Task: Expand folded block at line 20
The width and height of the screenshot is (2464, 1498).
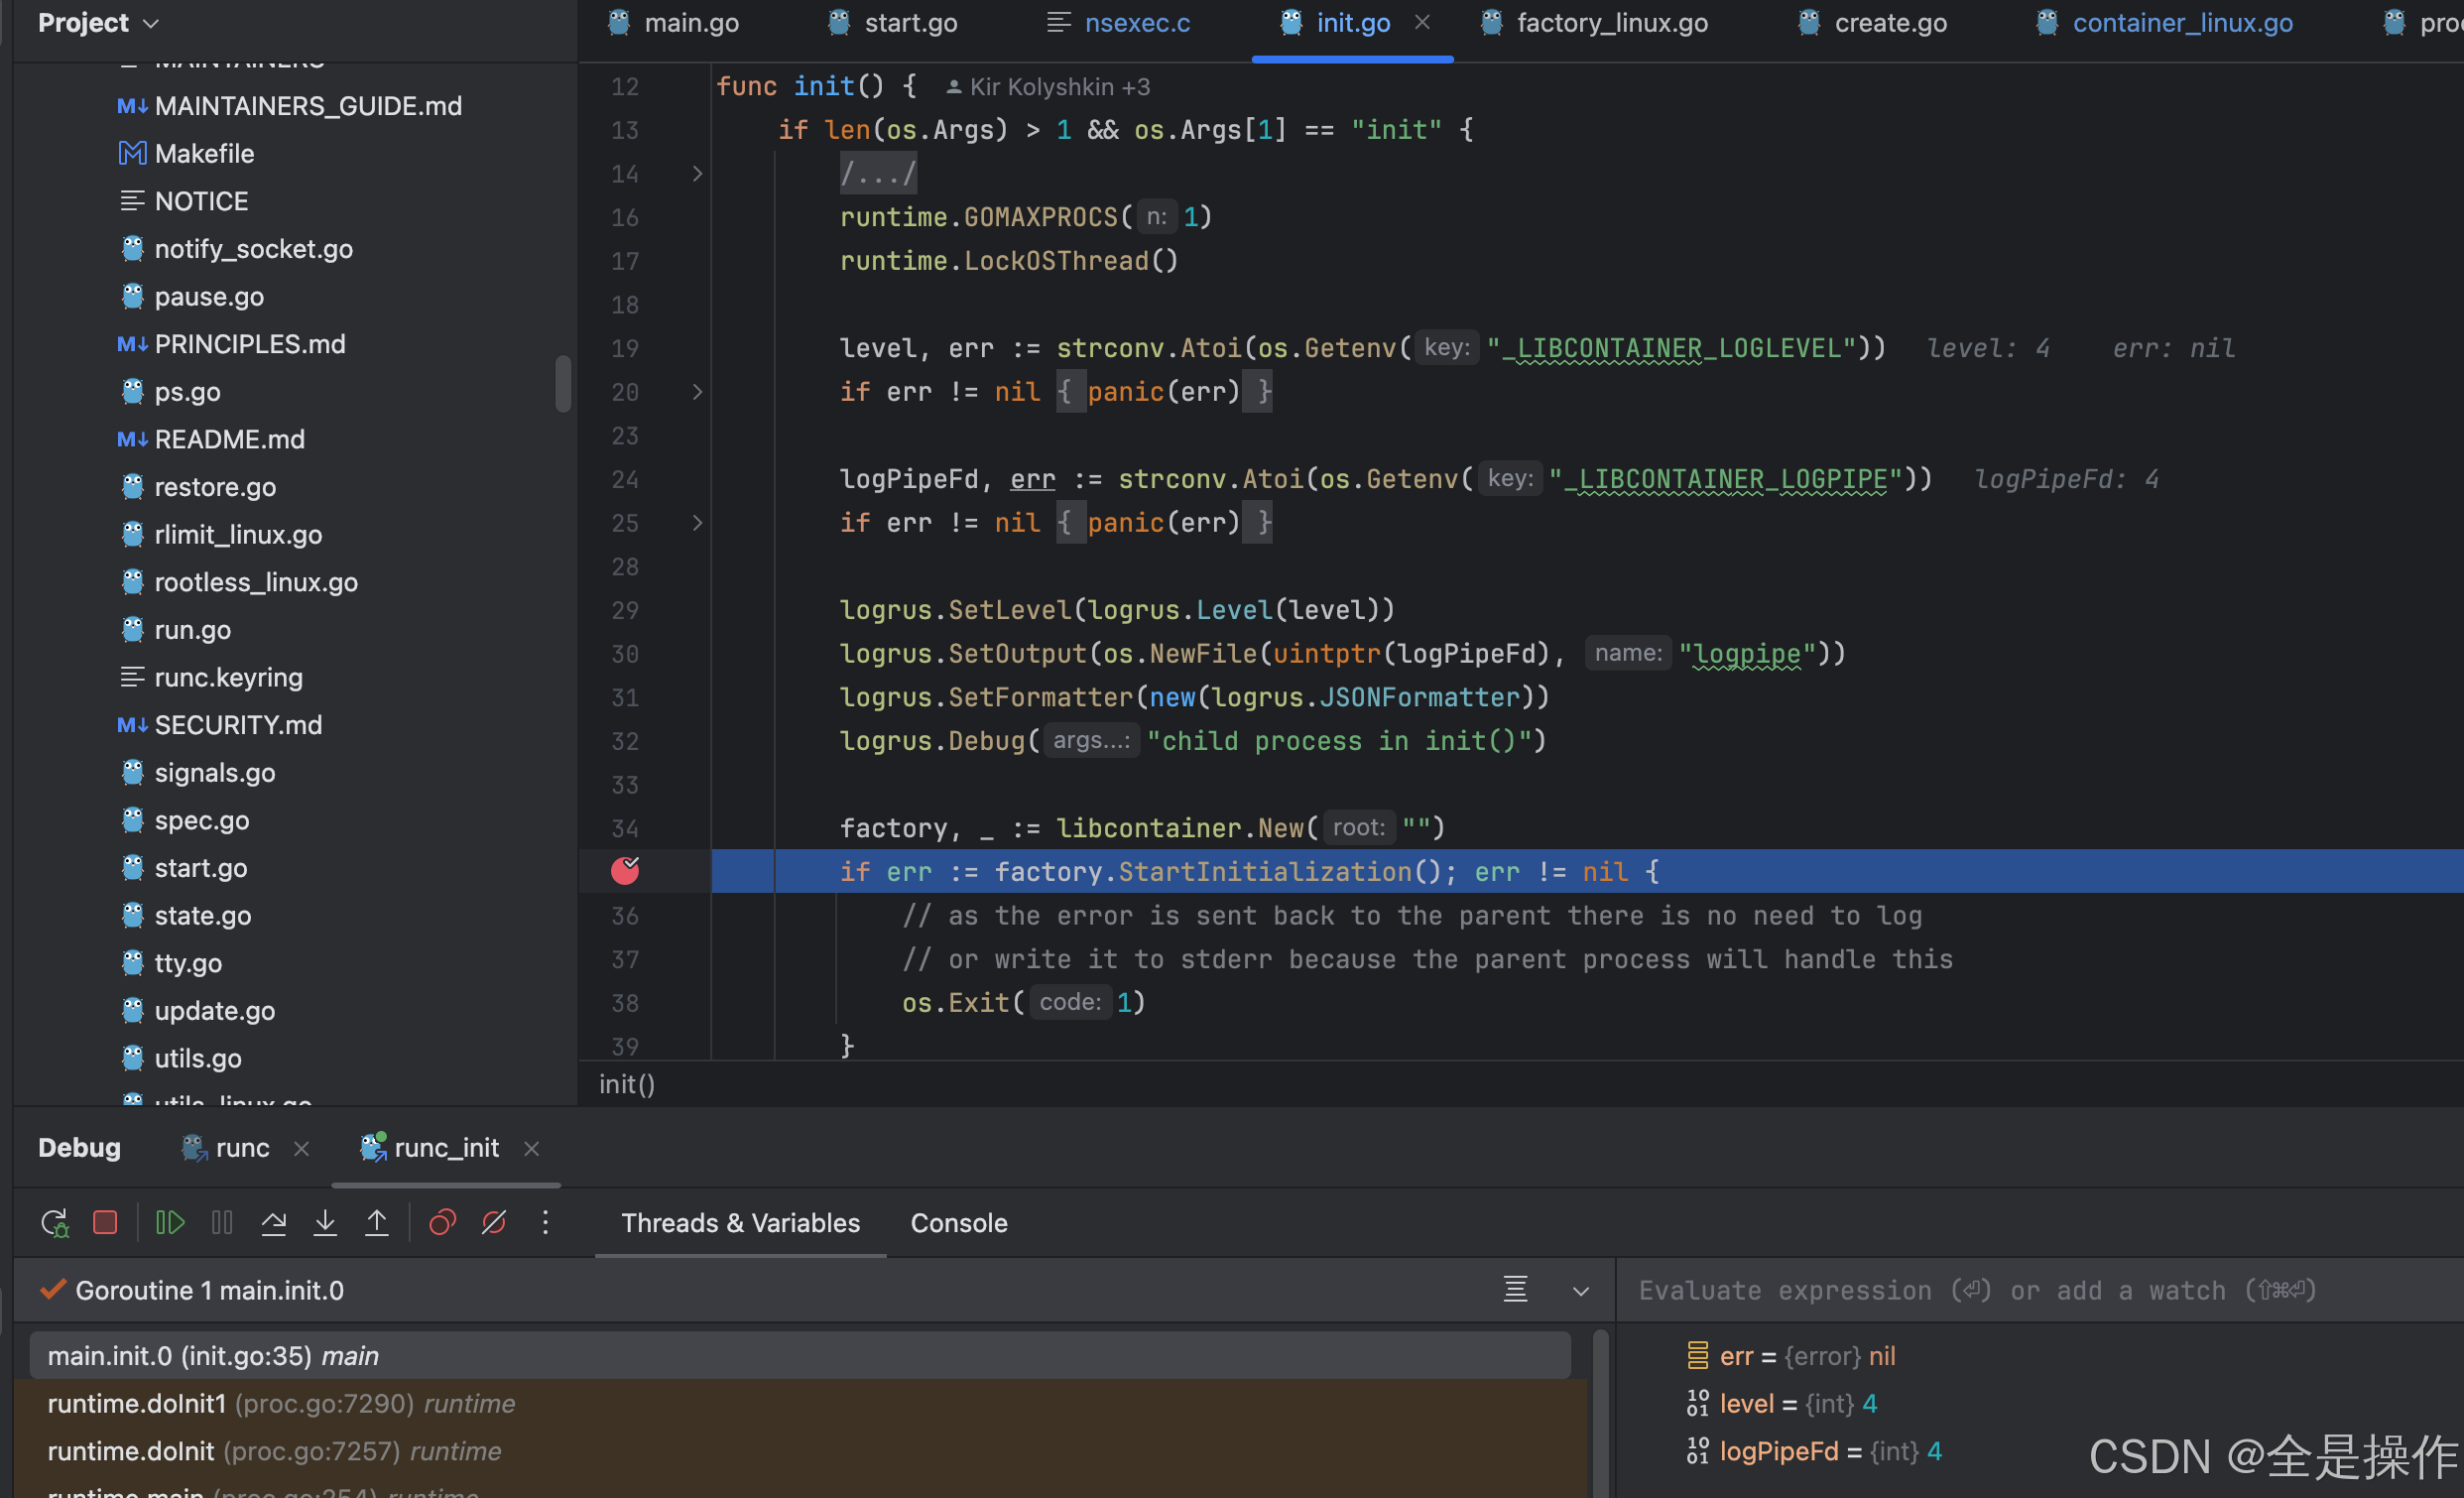Action: pos(697,392)
